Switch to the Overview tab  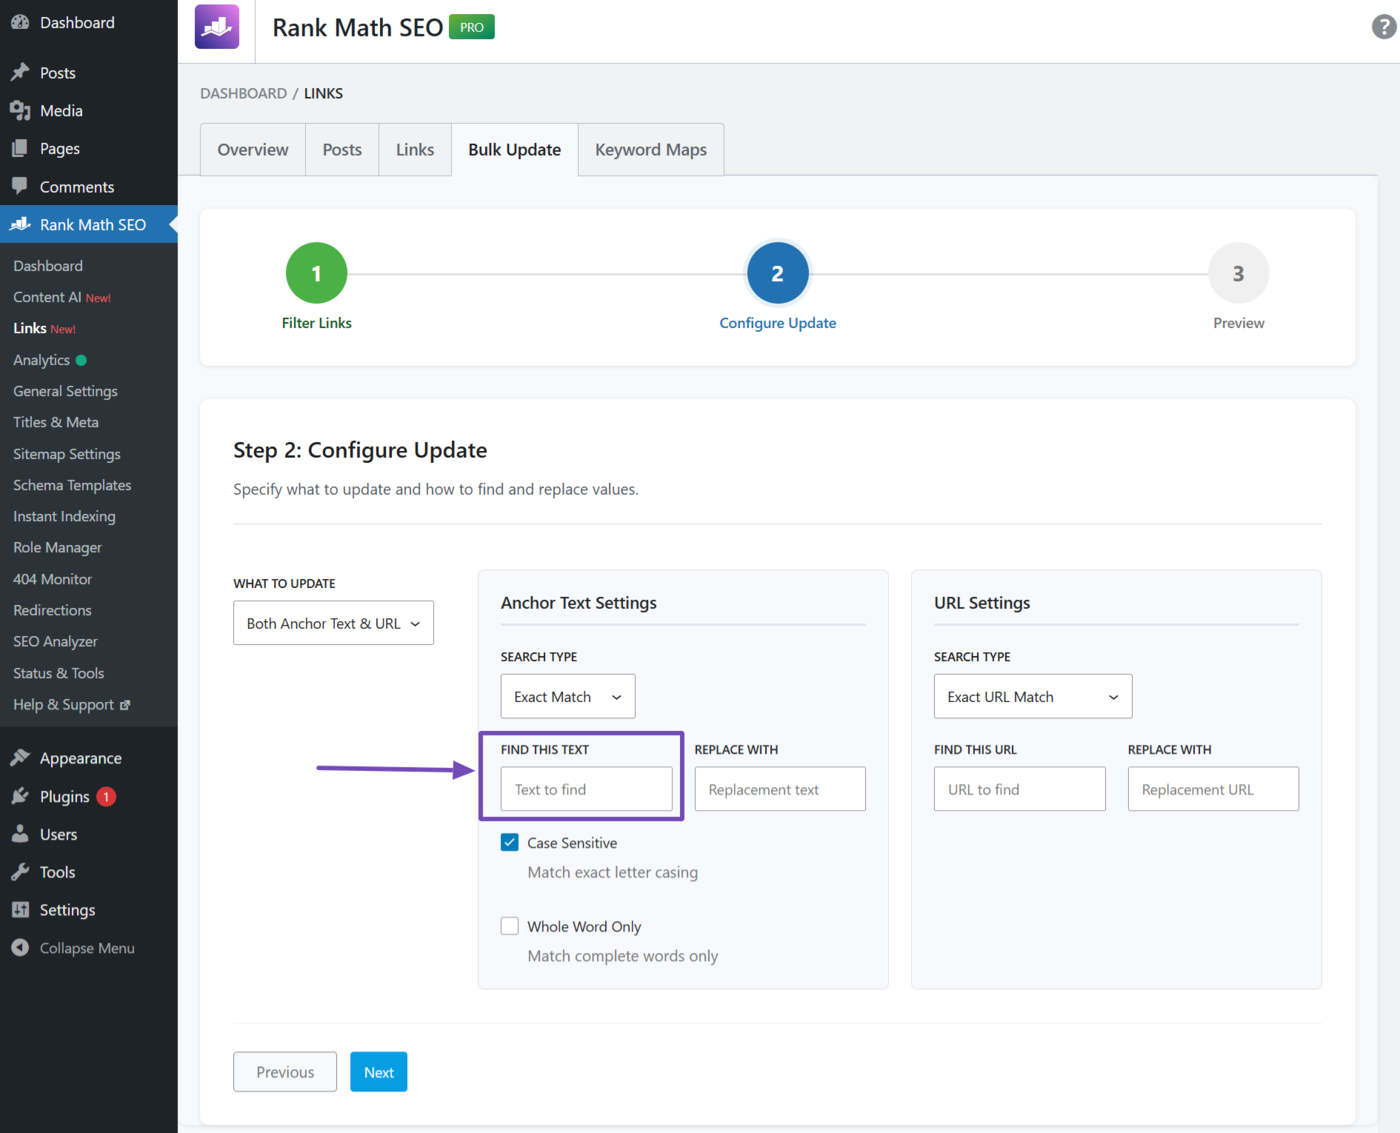tap(252, 150)
